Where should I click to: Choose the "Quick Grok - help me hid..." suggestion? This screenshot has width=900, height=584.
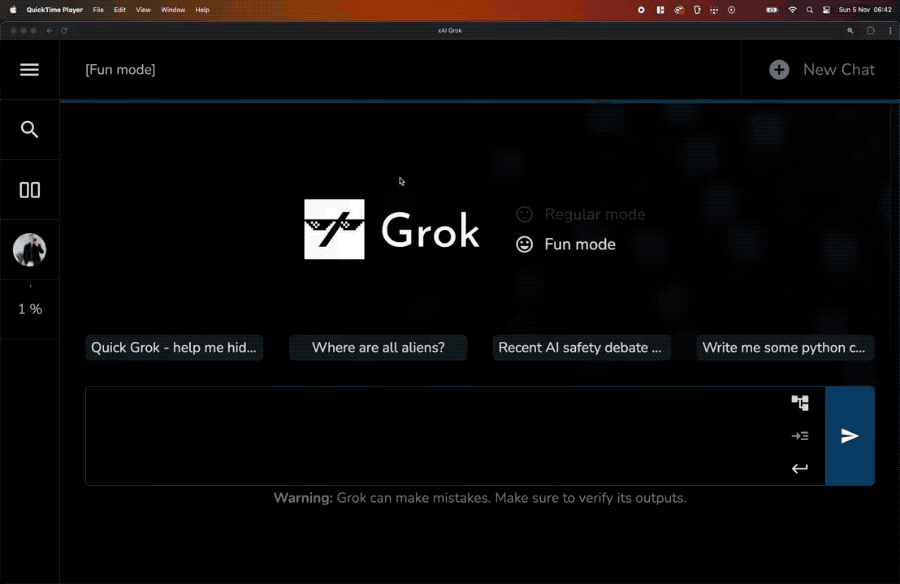[x=174, y=347]
